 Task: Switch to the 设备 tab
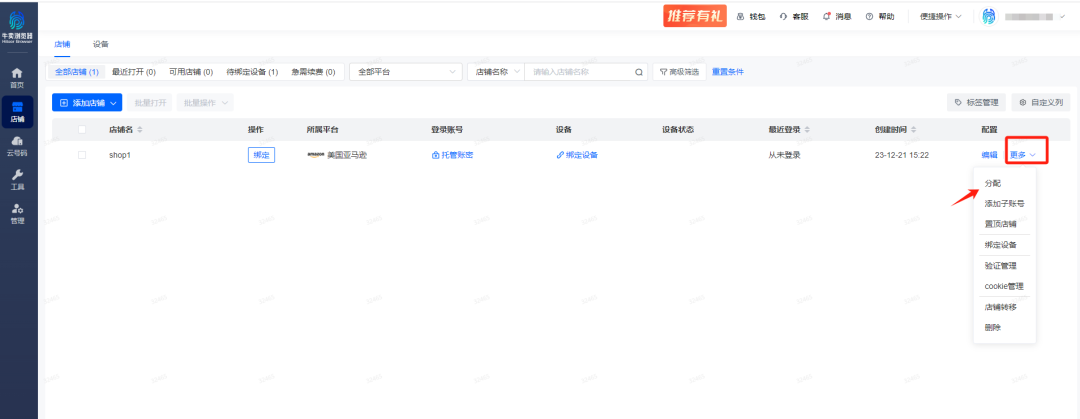tap(101, 45)
